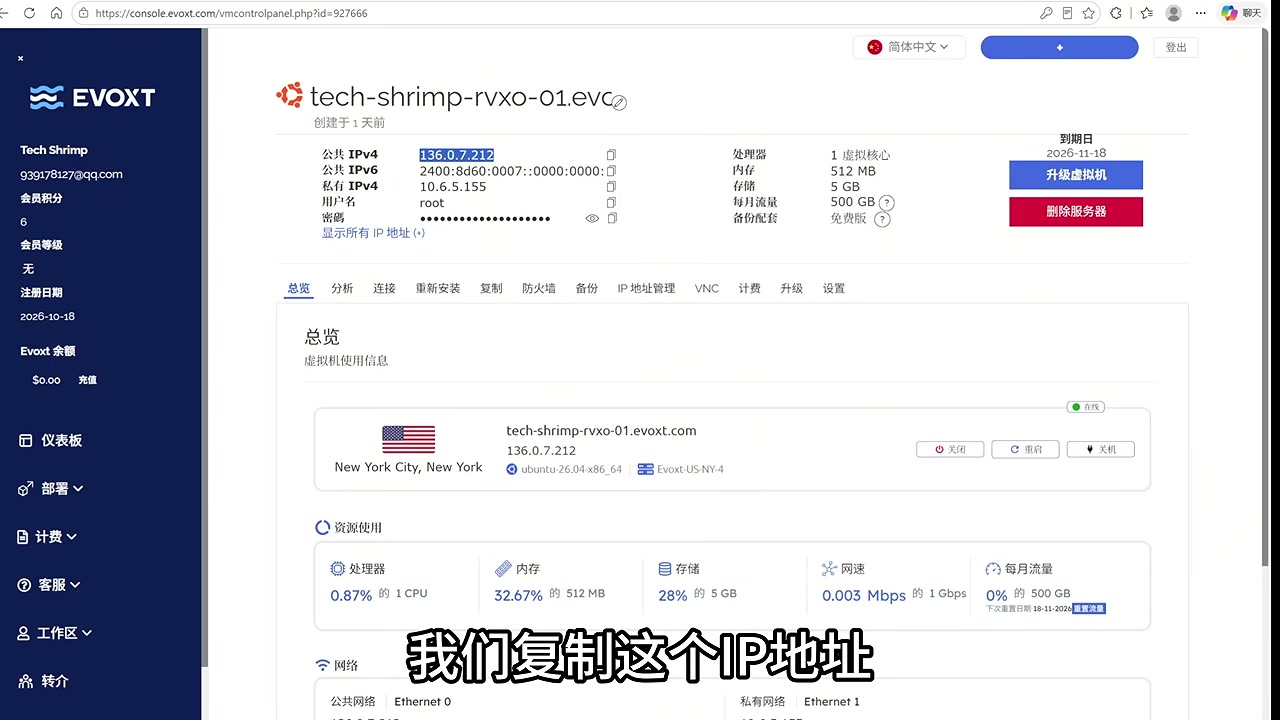Click the 升级虚拟机 blue button
The width and height of the screenshot is (1280, 720).
(x=1076, y=175)
